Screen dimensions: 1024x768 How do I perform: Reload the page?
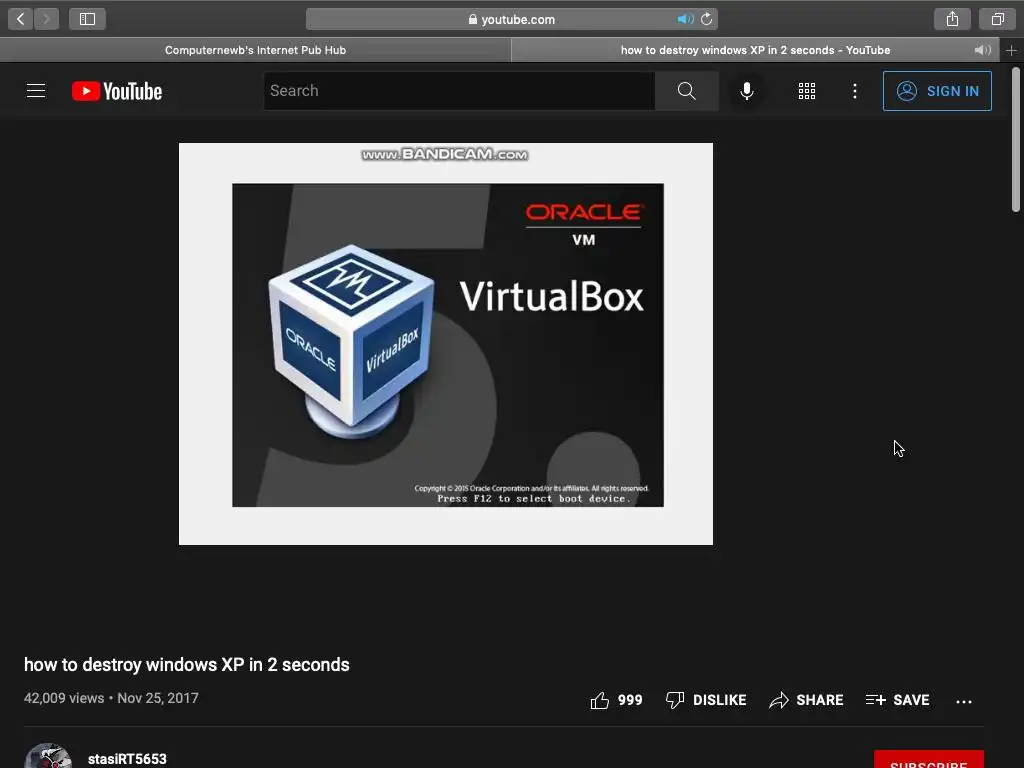click(x=707, y=19)
